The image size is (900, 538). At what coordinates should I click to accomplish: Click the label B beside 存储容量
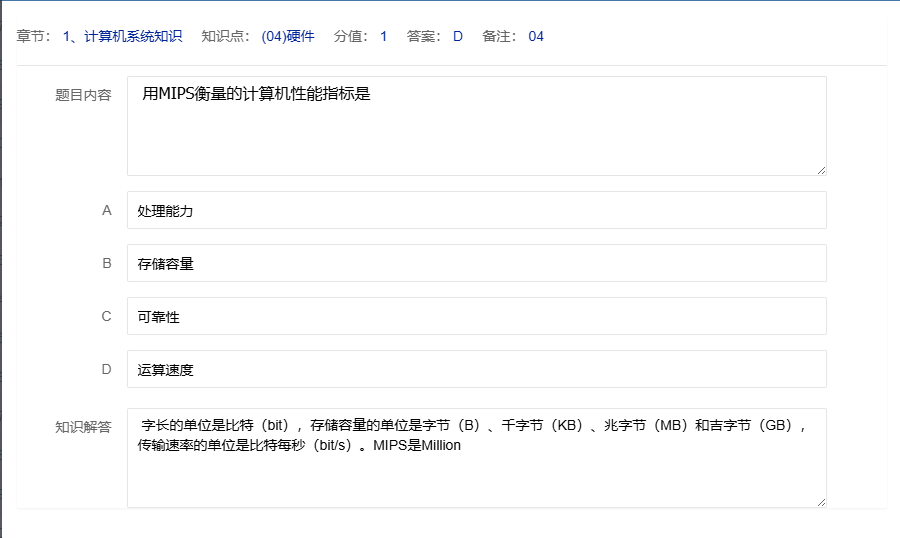pyautogui.click(x=107, y=264)
